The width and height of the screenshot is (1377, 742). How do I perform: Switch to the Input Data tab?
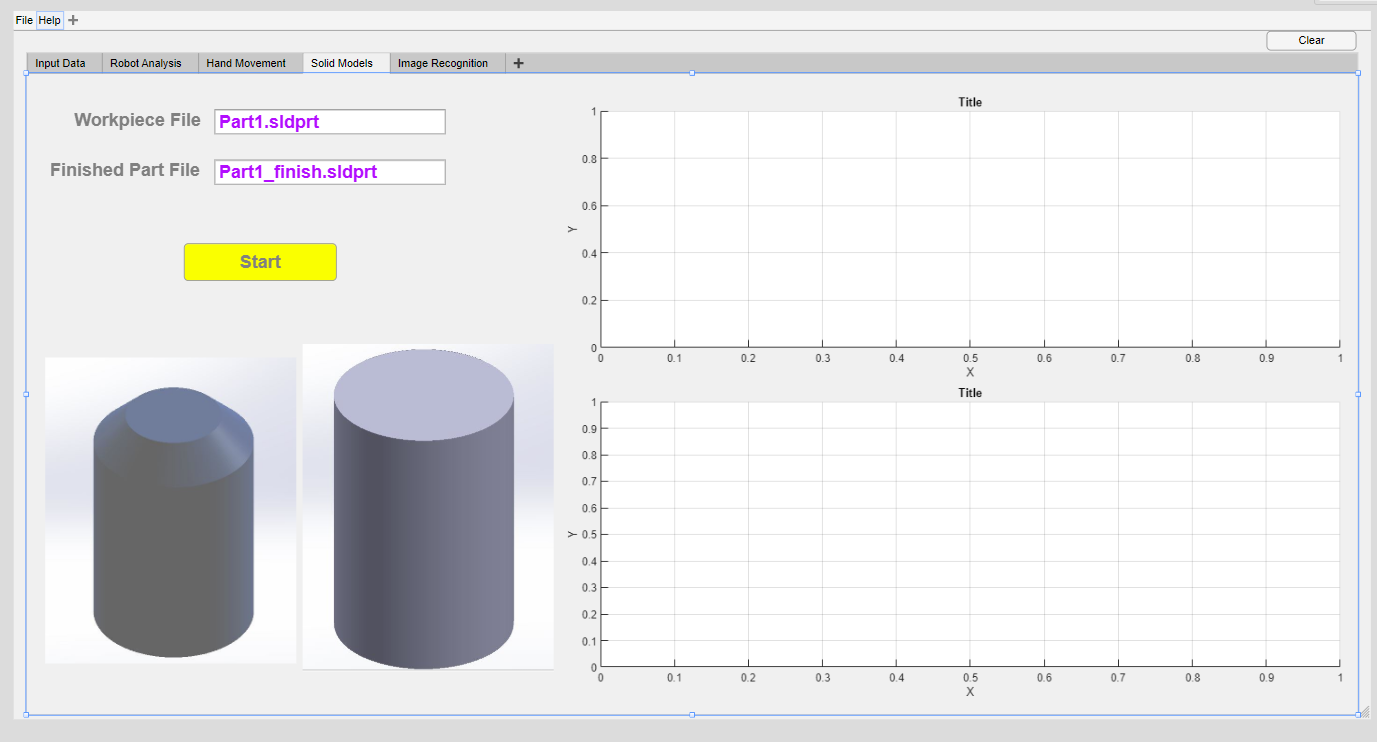point(62,62)
